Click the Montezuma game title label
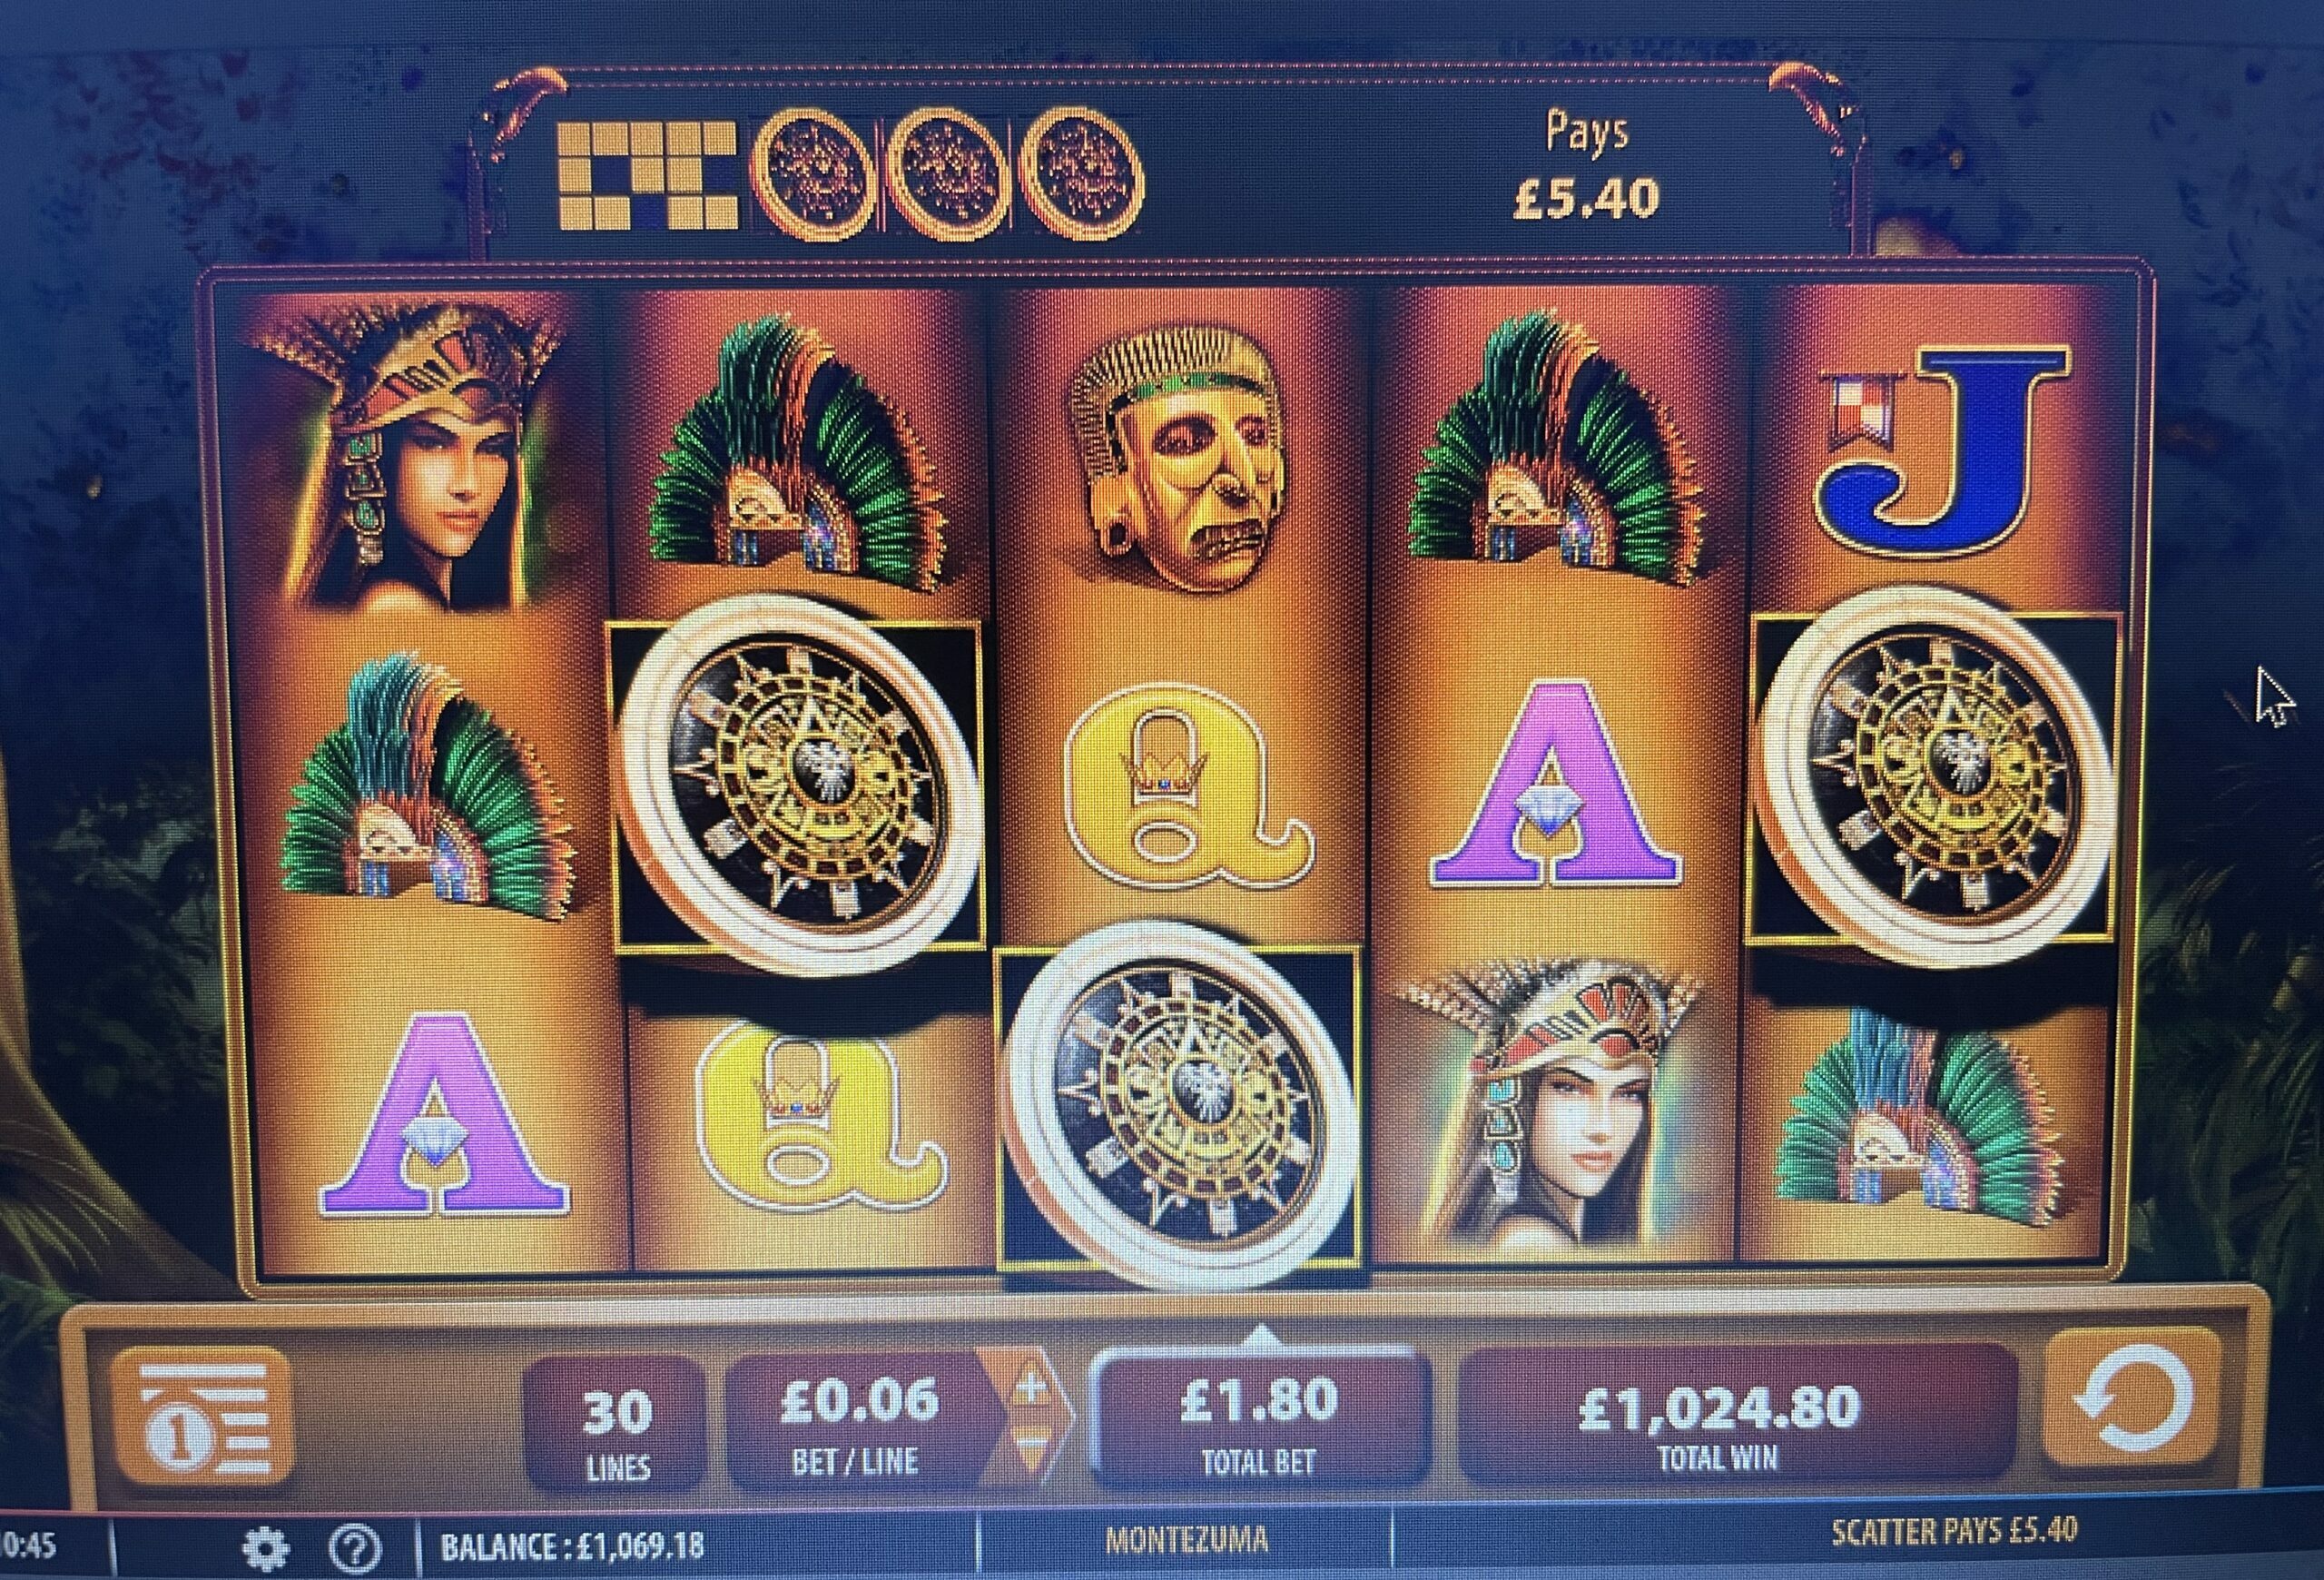This screenshot has height=1580, width=2324. point(1186,1538)
